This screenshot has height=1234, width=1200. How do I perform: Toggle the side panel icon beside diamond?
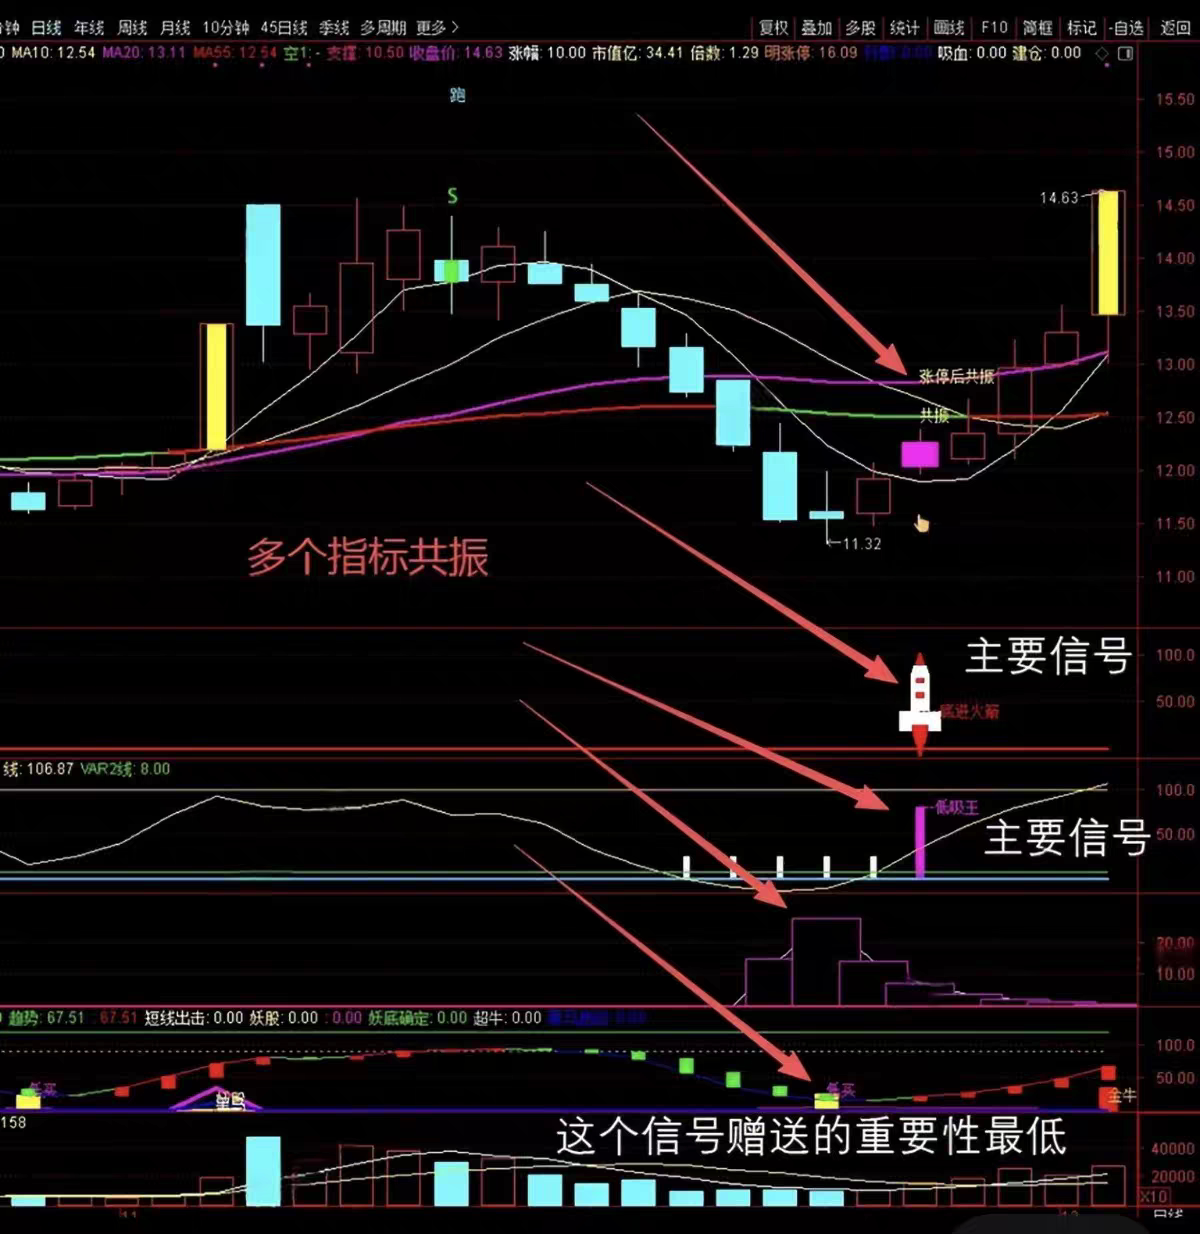(x=1125, y=53)
